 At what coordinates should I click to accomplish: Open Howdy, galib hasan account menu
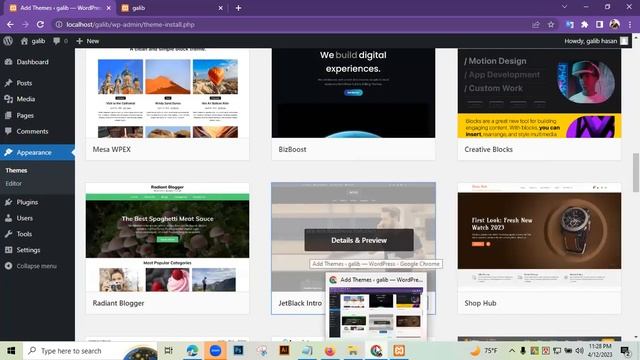point(596,41)
